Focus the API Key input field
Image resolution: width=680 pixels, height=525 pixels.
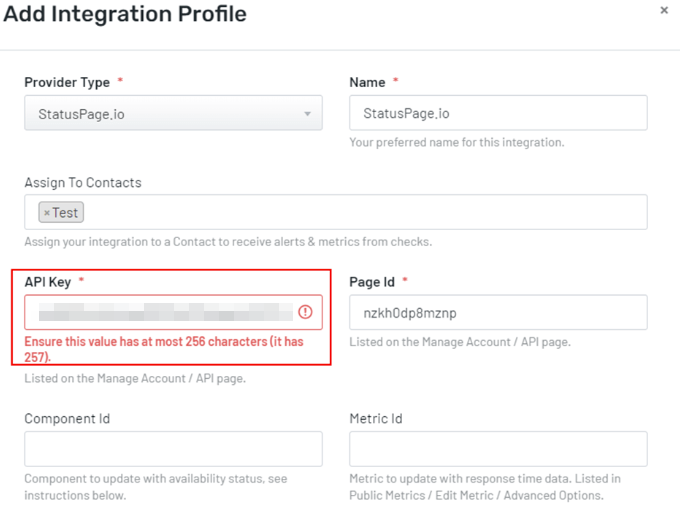[x=160, y=312]
